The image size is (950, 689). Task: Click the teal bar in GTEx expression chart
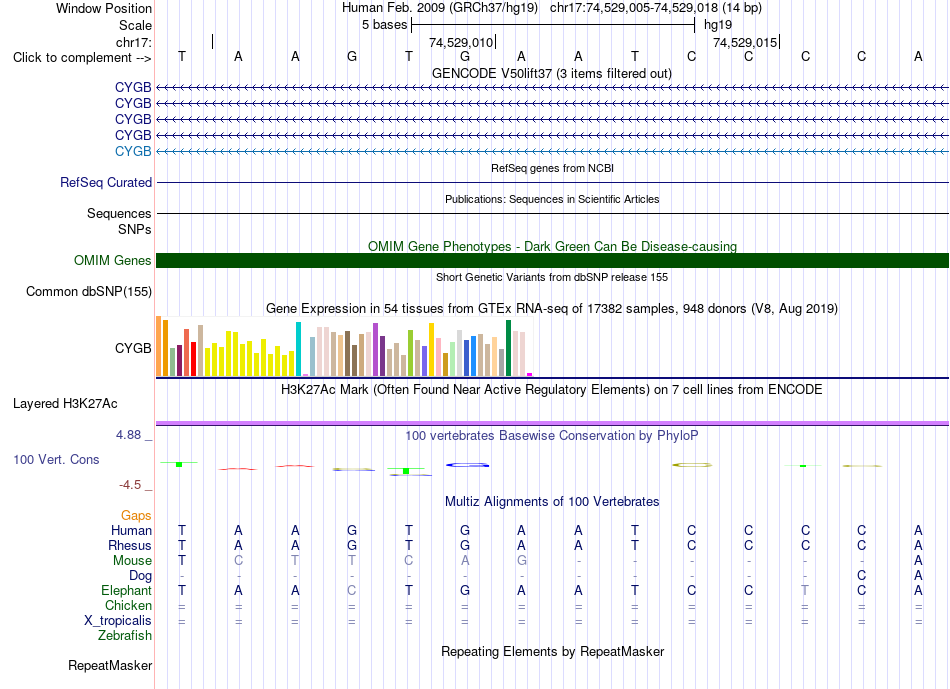pyautogui.click(x=298, y=349)
